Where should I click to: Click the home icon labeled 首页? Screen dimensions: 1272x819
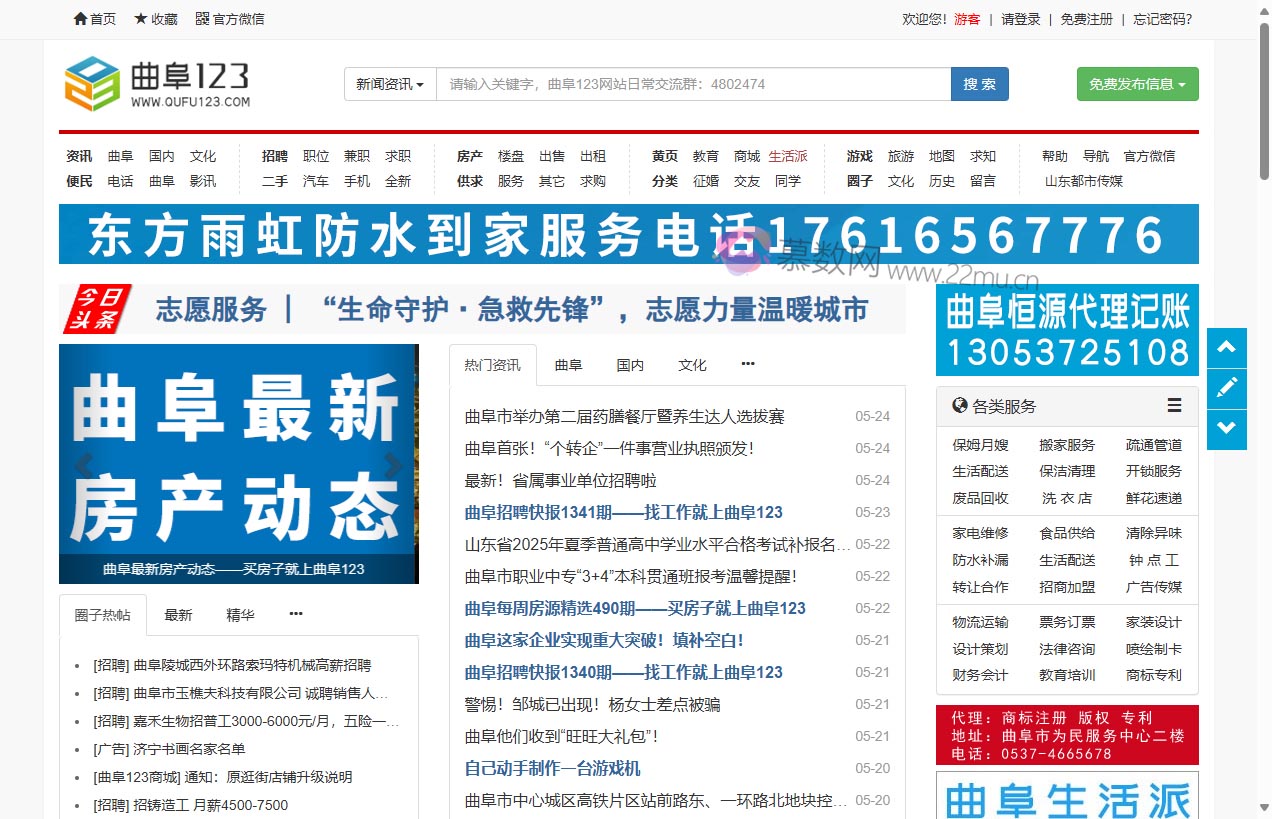(x=81, y=19)
